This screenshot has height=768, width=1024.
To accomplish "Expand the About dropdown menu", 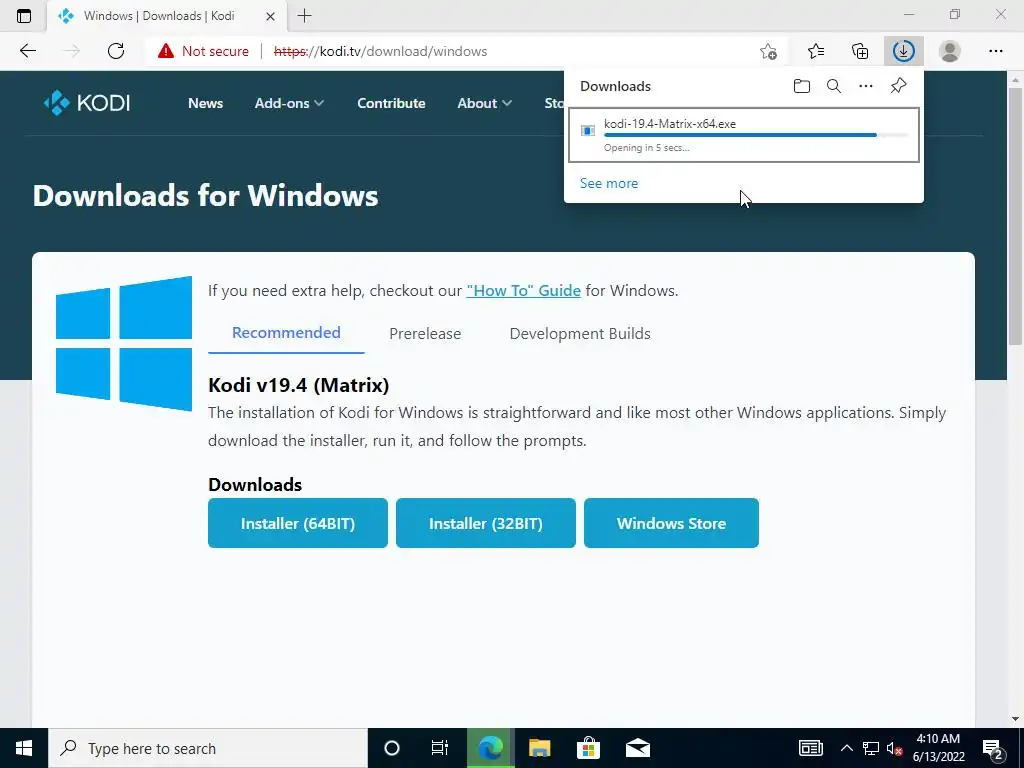I will tap(484, 103).
